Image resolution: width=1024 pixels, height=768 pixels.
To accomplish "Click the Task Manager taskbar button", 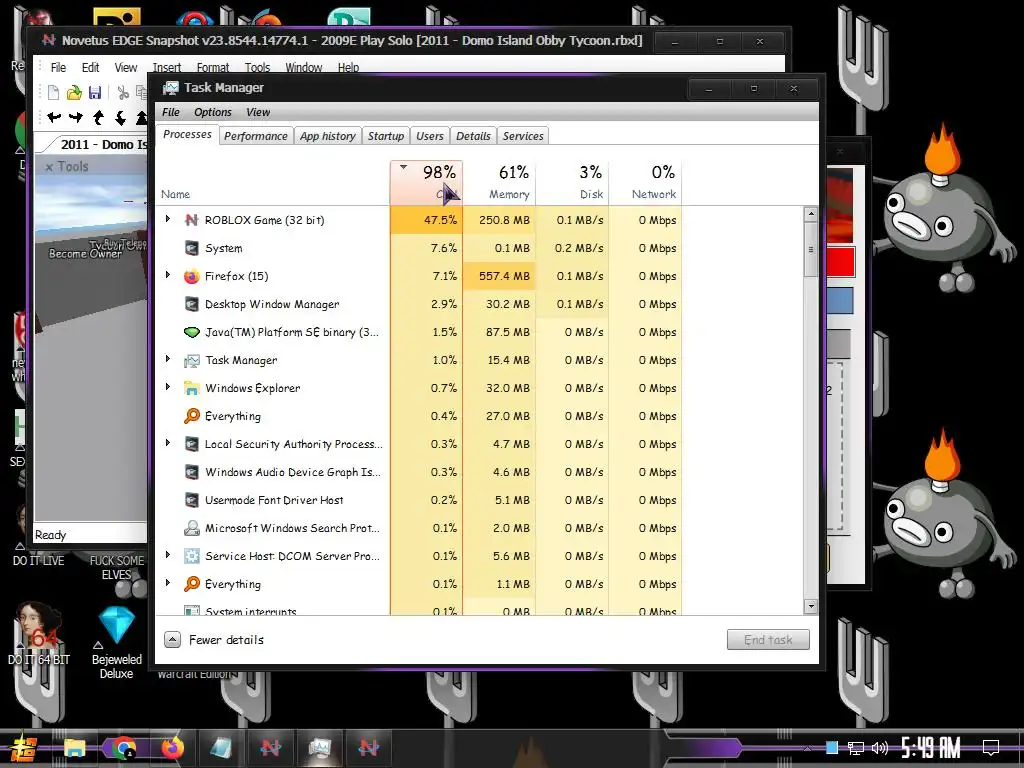I will click(x=319, y=748).
